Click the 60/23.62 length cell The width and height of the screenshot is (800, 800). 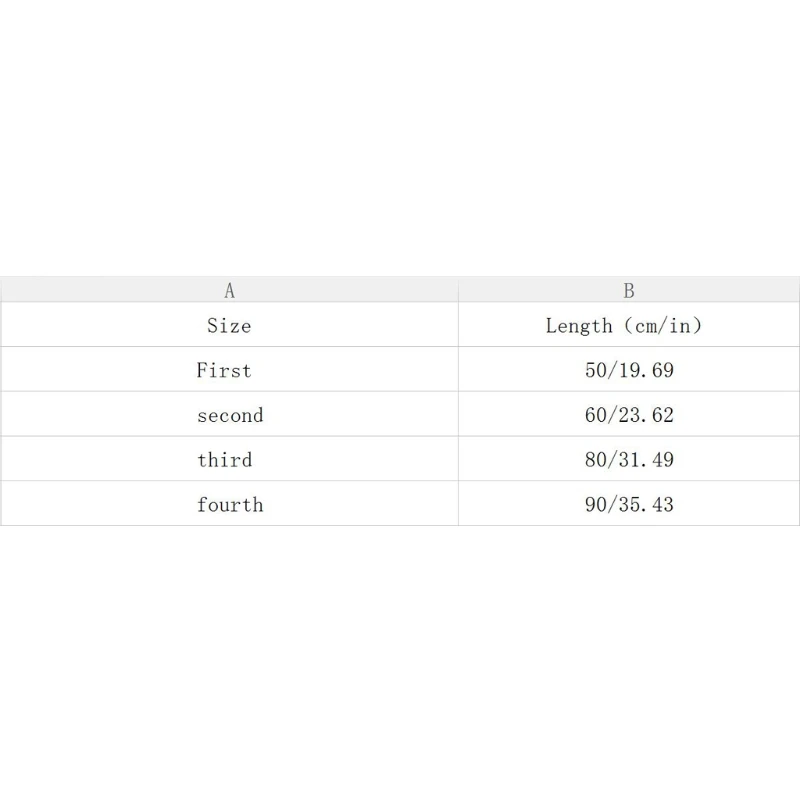[629, 415]
